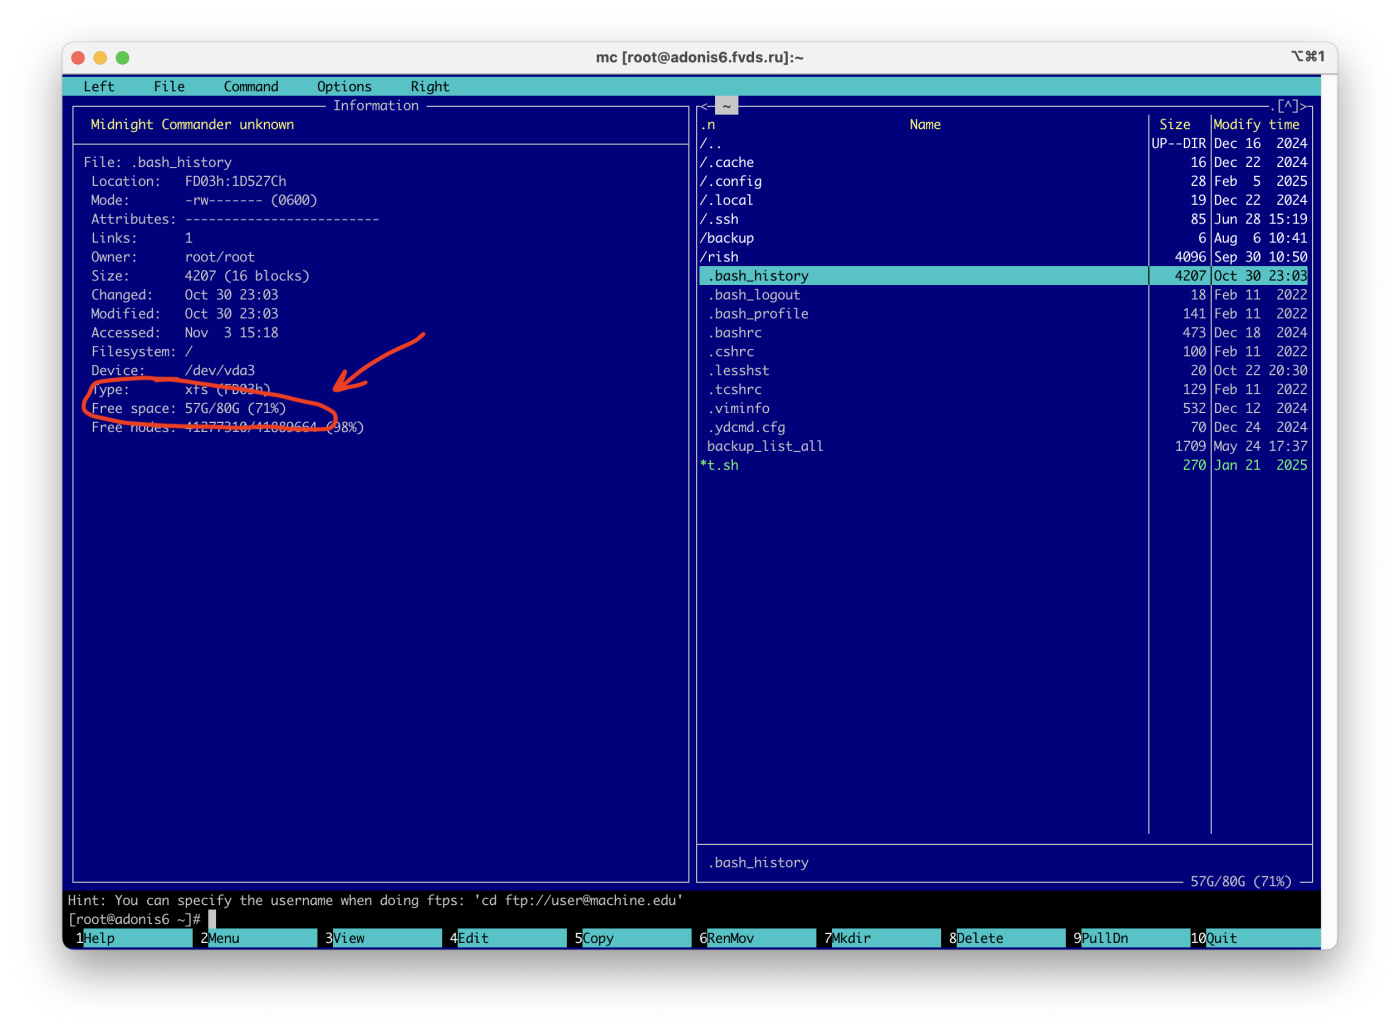Sort by Modify time column header
The height and width of the screenshot is (1032, 1400).
point(1257,125)
